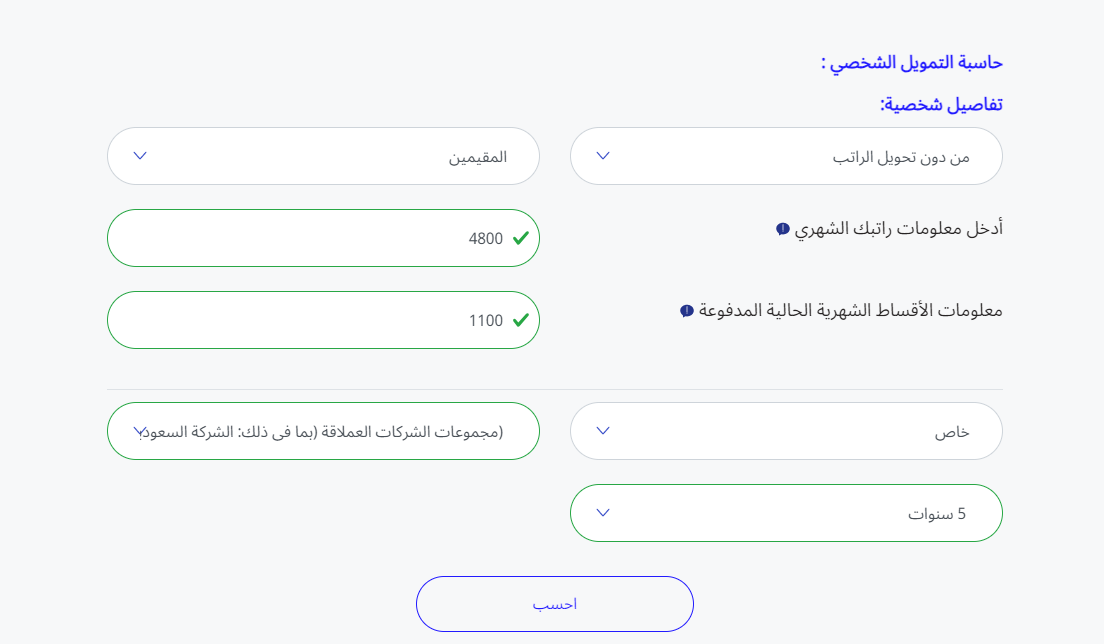Open the المقيمين residency dropdown

(323, 156)
